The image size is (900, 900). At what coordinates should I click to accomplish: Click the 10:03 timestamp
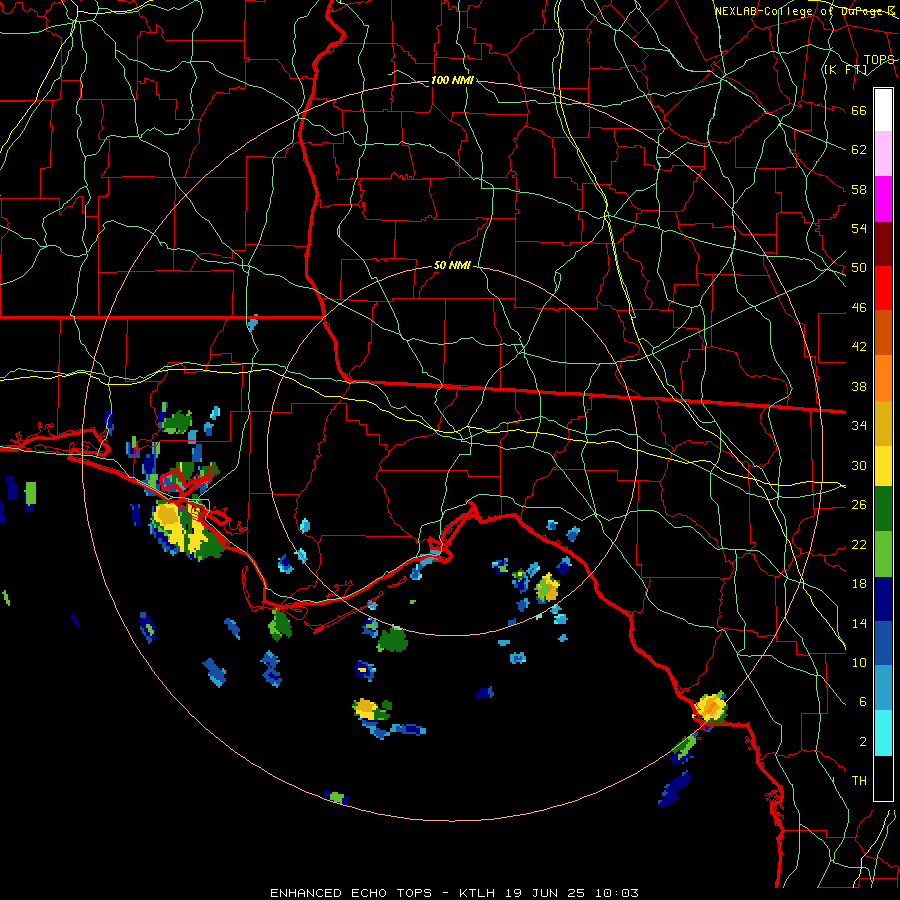point(616,893)
